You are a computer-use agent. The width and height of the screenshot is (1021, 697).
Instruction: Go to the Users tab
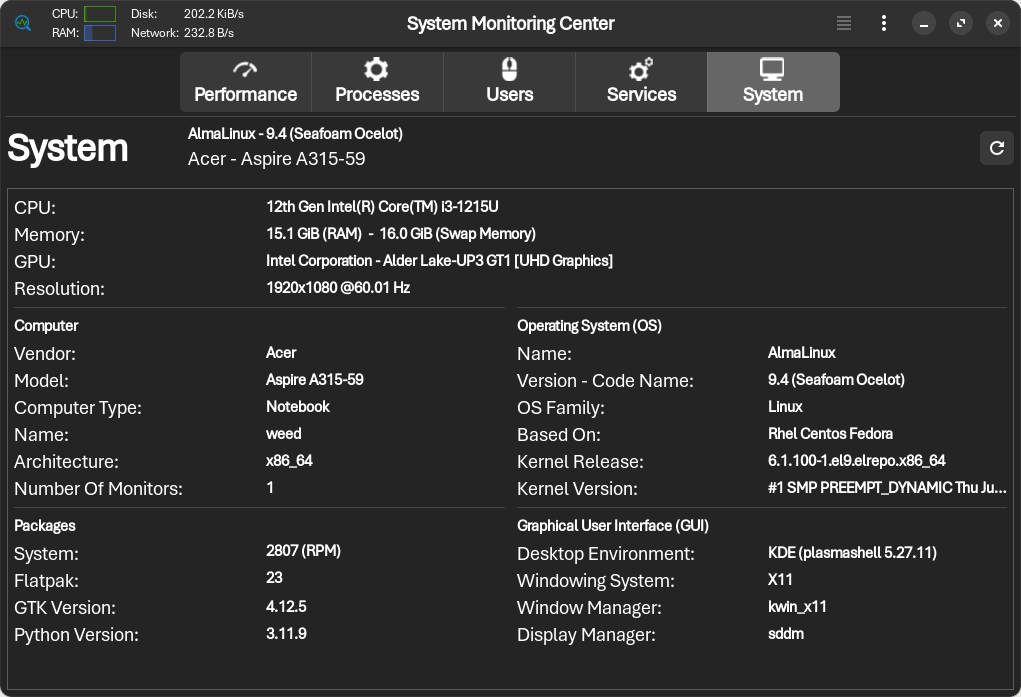point(509,82)
